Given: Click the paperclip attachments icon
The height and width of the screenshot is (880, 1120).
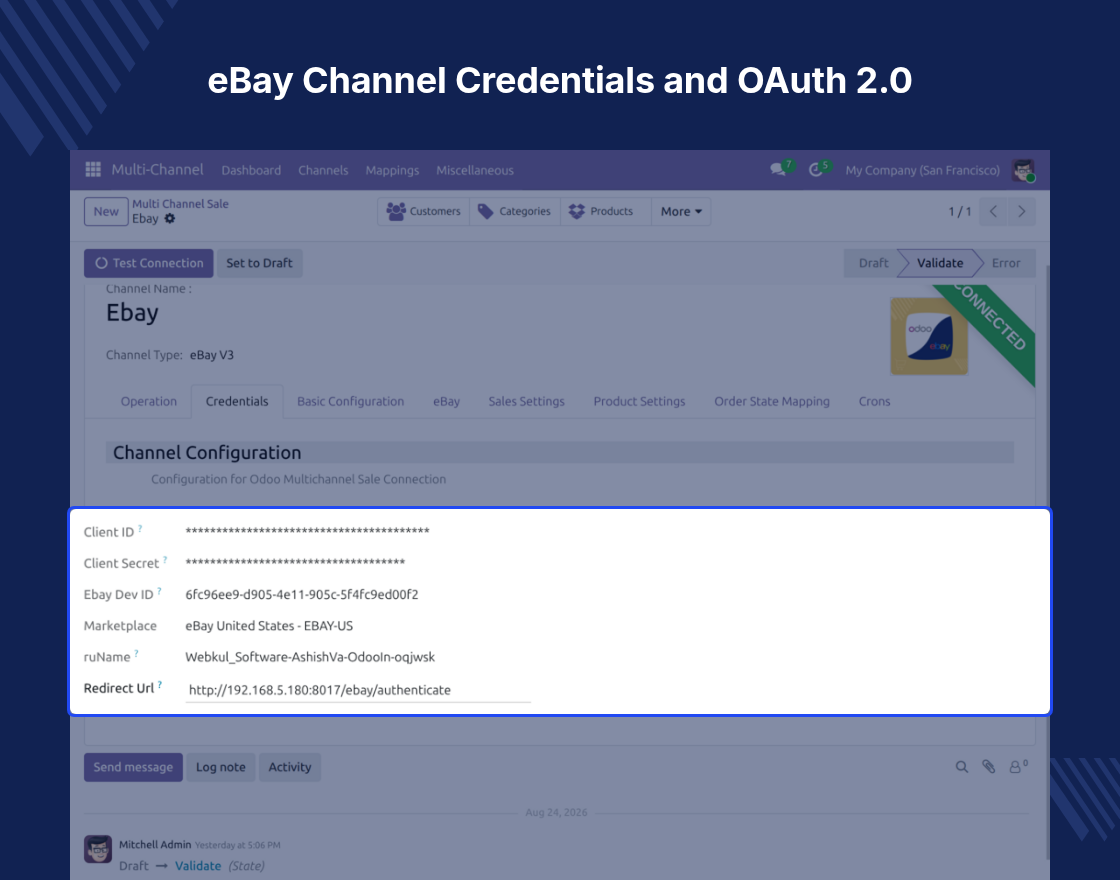Looking at the screenshot, I should coord(989,766).
